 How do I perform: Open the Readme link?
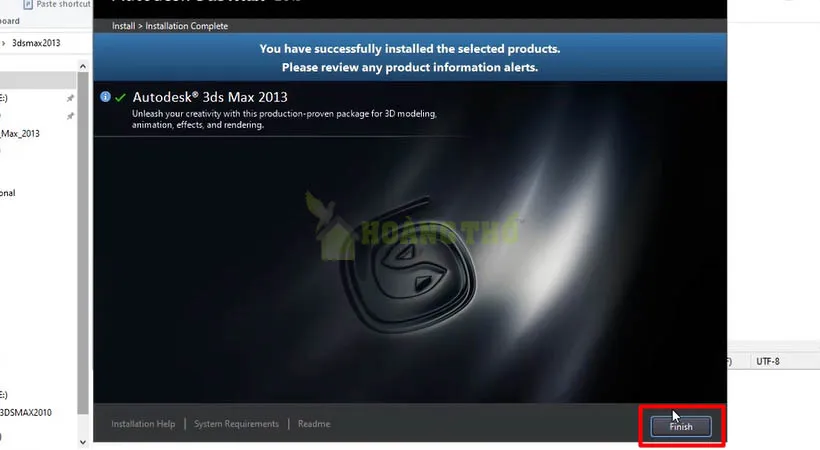(x=314, y=424)
